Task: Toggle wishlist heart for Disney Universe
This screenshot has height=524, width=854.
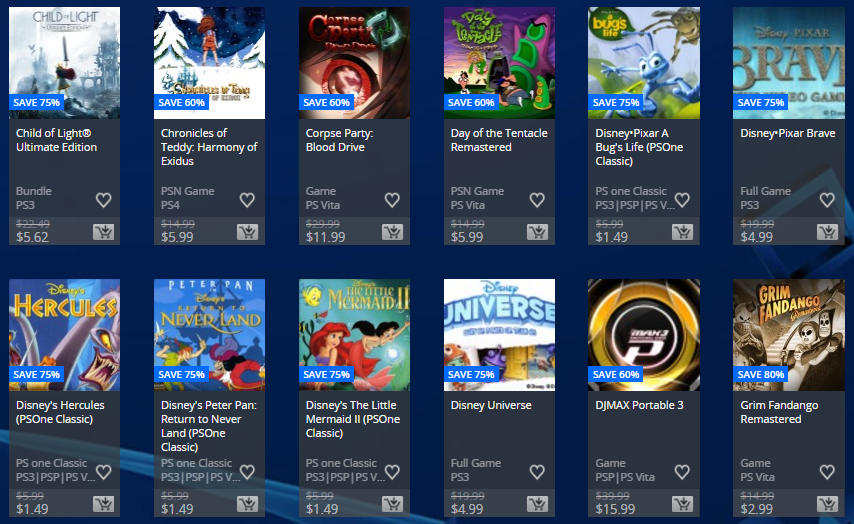Action: 537,472
